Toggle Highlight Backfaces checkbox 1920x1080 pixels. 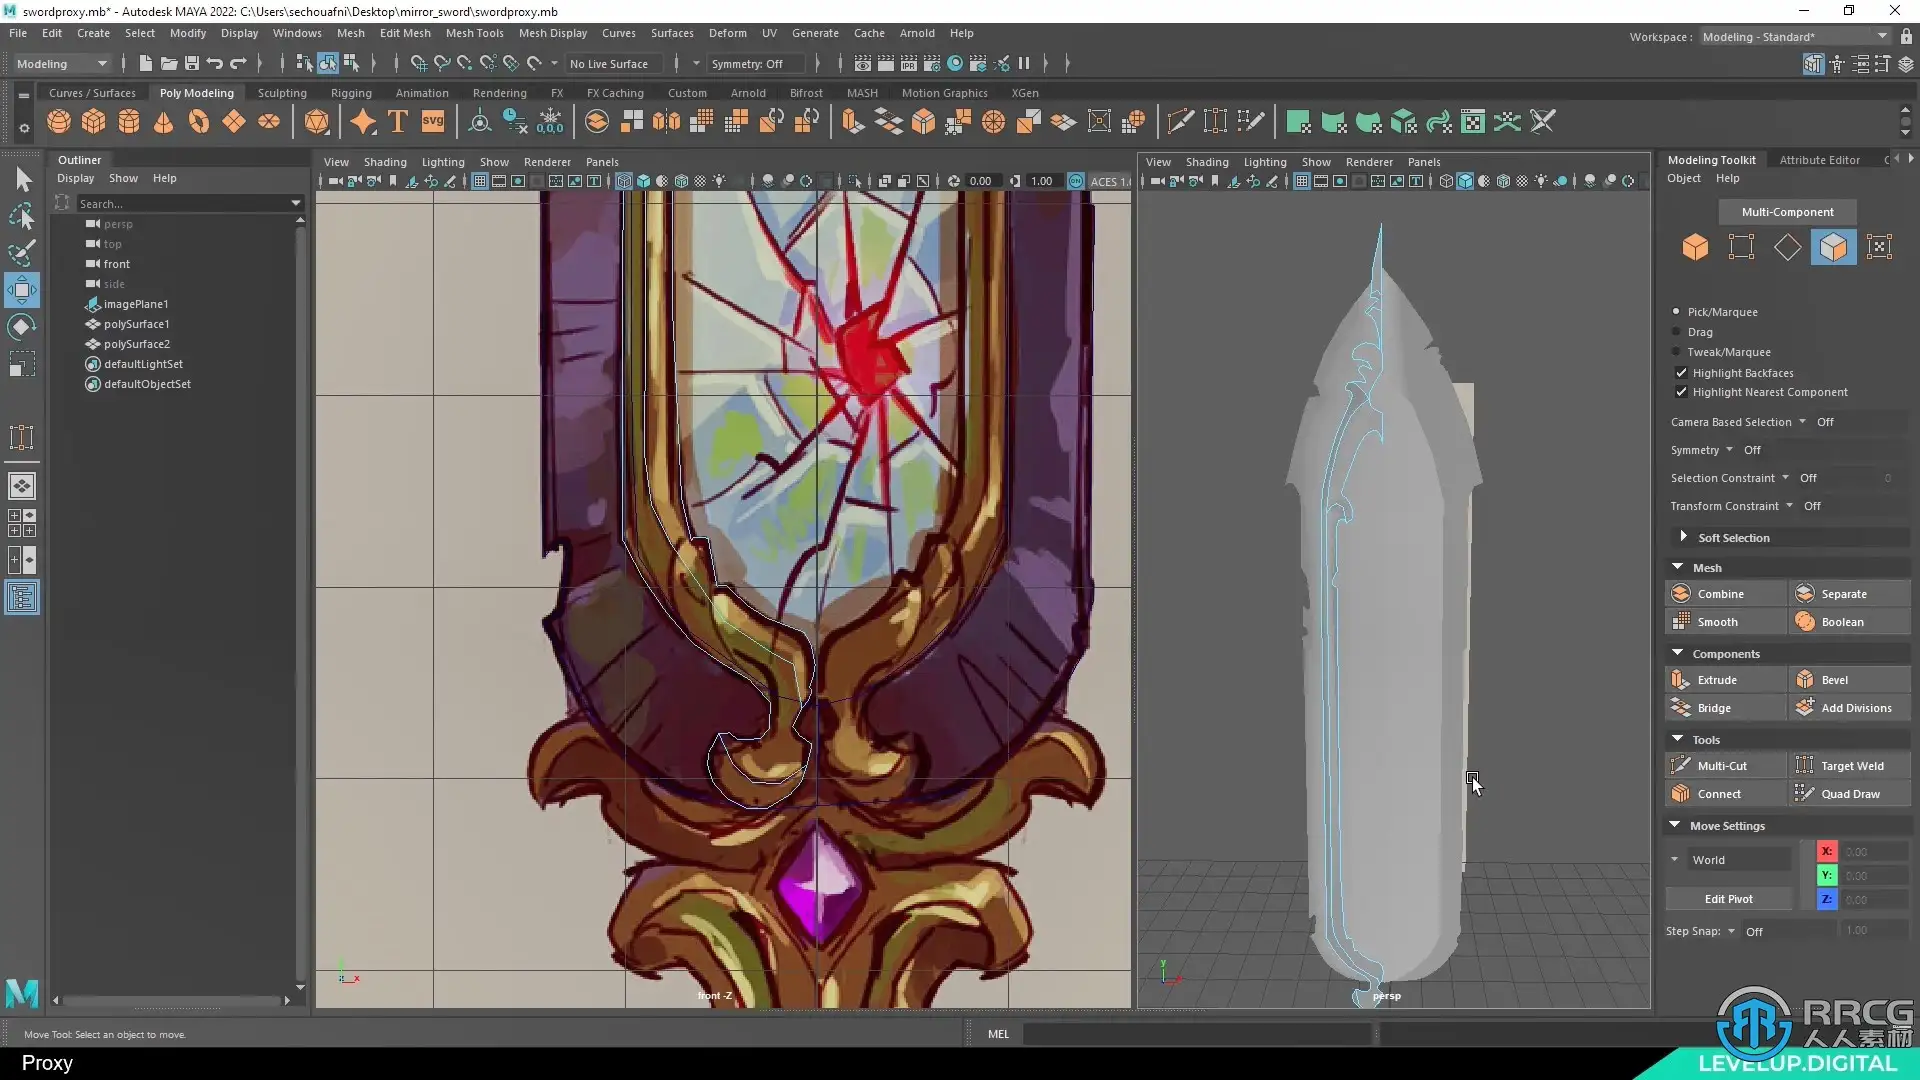click(1681, 373)
